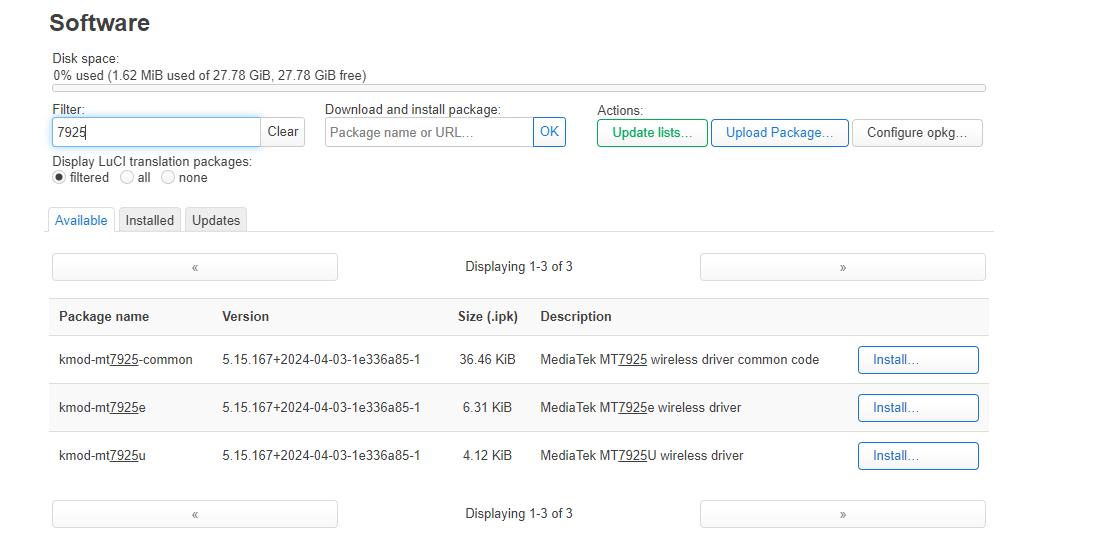Go to the Available tab
Image resolution: width=1103 pixels, height=554 pixels.
click(x=81, y=220)
